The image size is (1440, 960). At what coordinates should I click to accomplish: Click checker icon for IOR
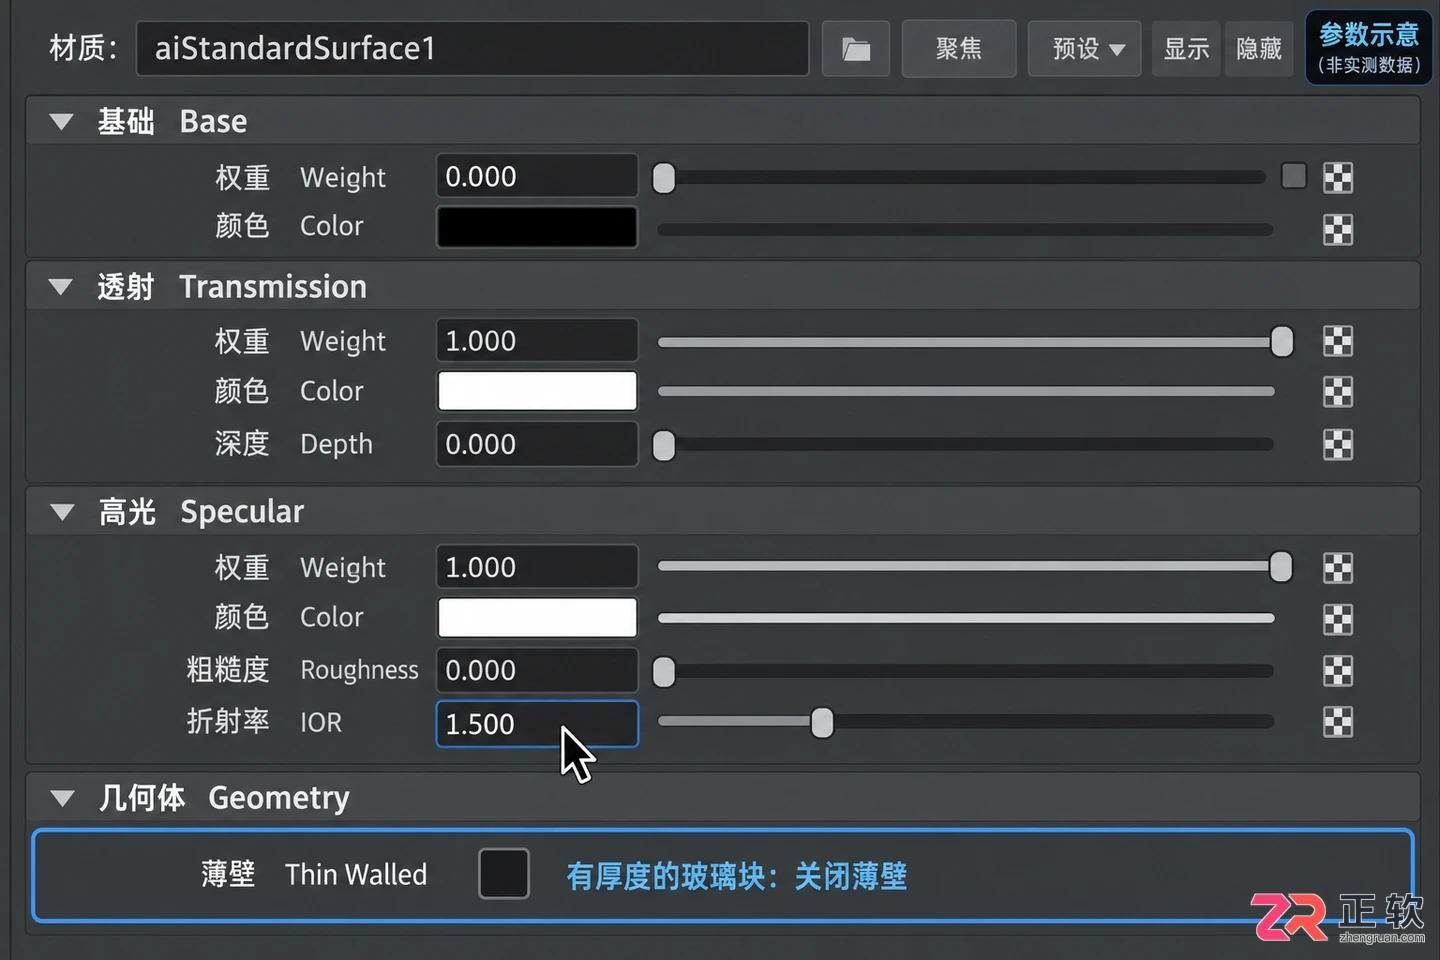(1338, 722)
